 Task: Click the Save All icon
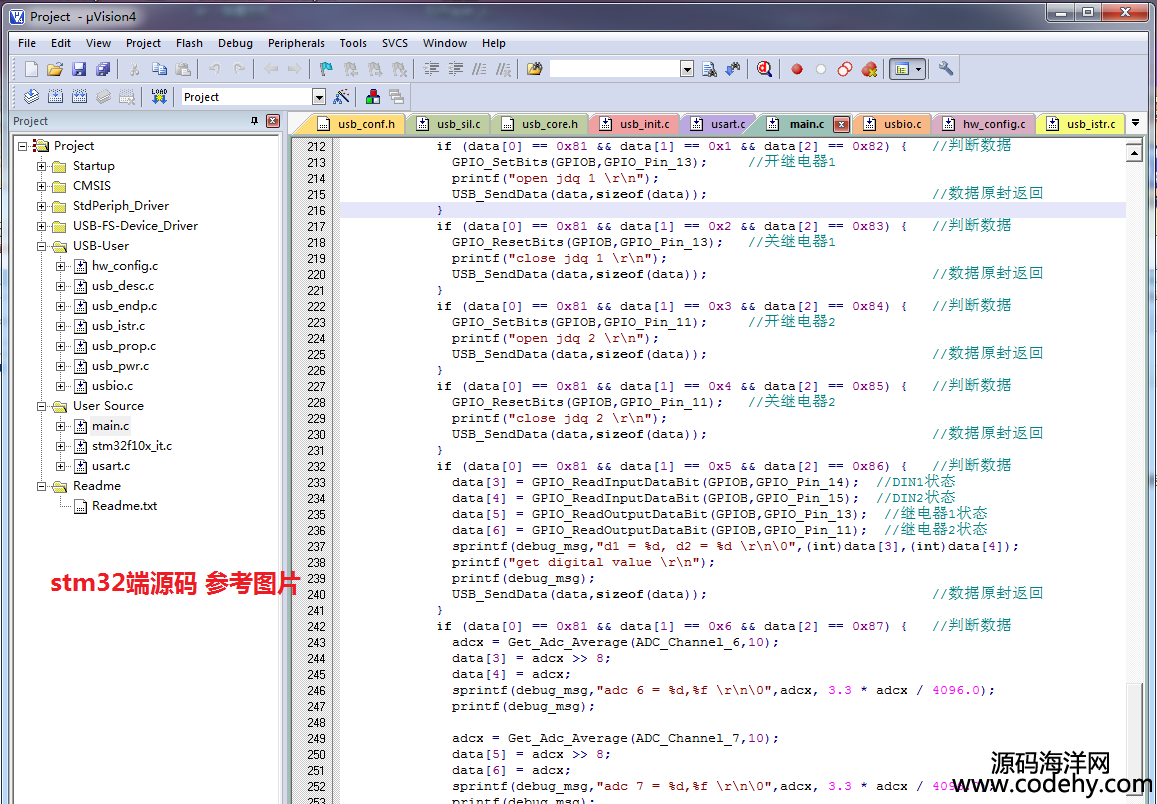point(103,69)
